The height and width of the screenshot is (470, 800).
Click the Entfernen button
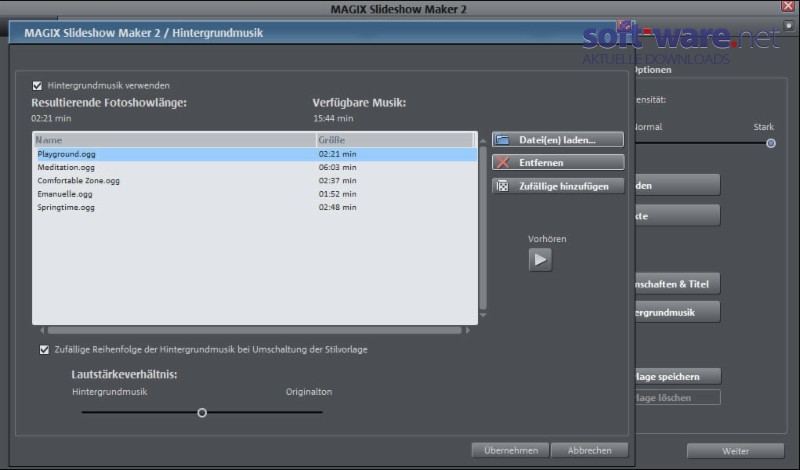pos(558,163)
